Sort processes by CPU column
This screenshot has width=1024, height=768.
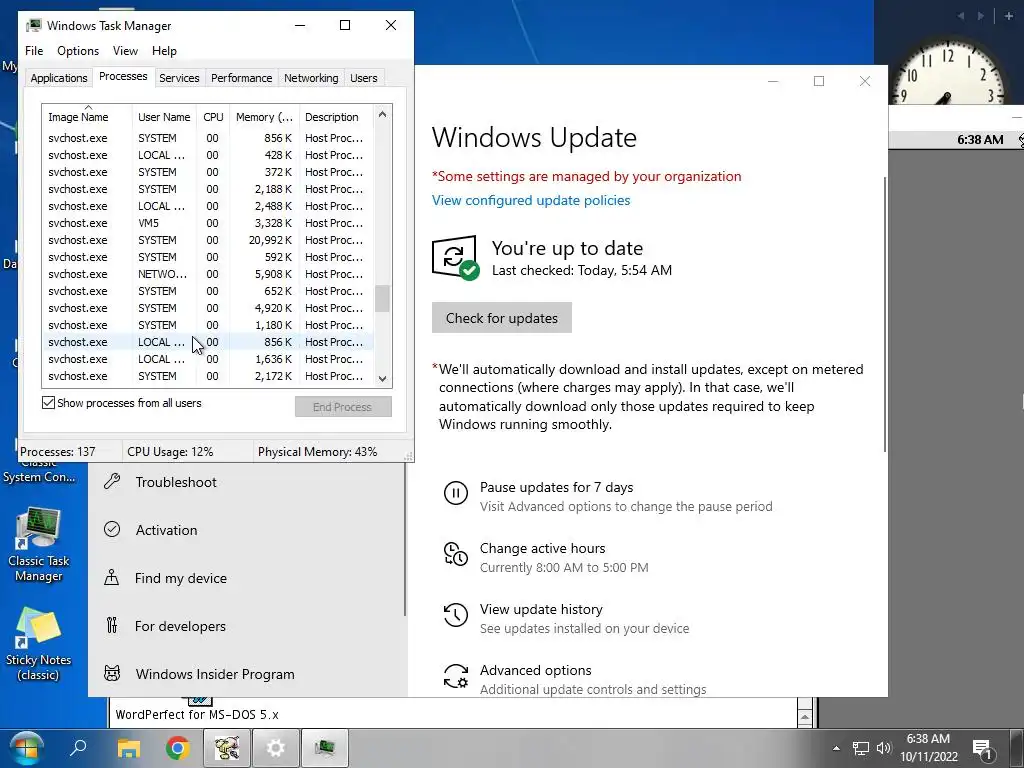click(213, 117)
